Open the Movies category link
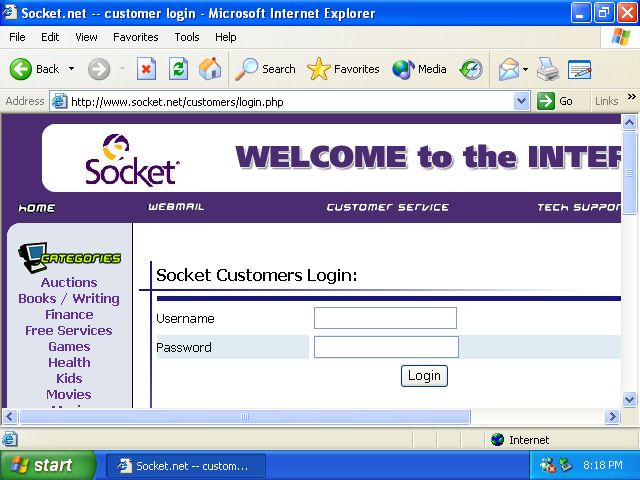640x480 pixels. click(69, 394)
